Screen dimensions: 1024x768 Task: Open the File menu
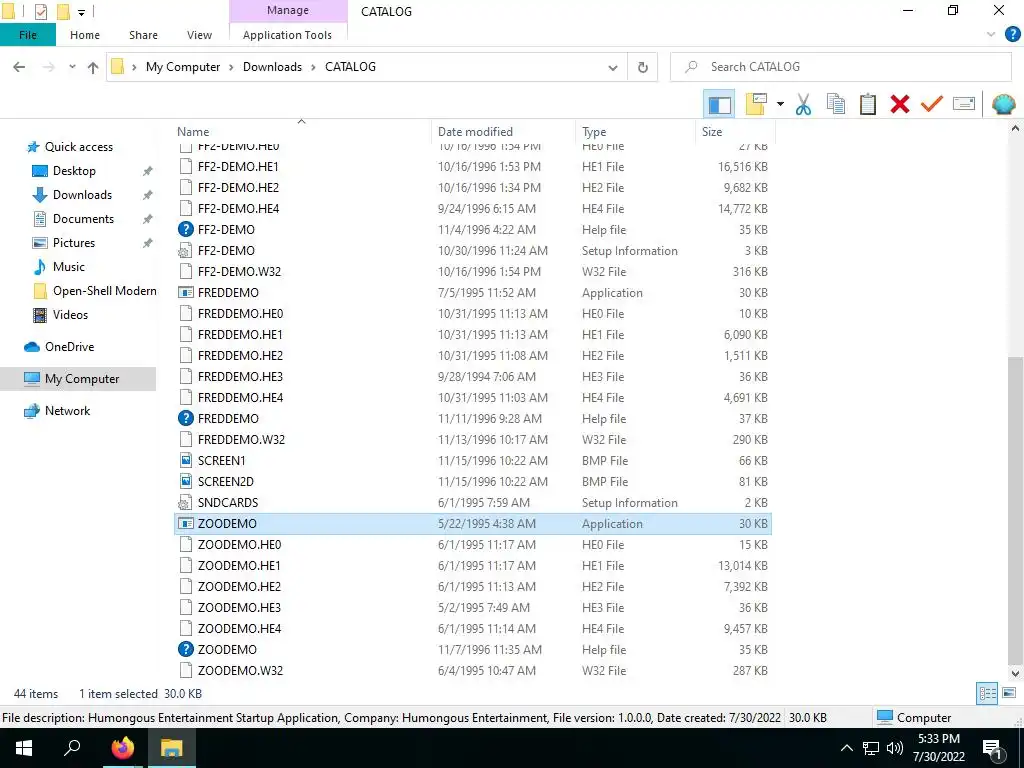28,35
